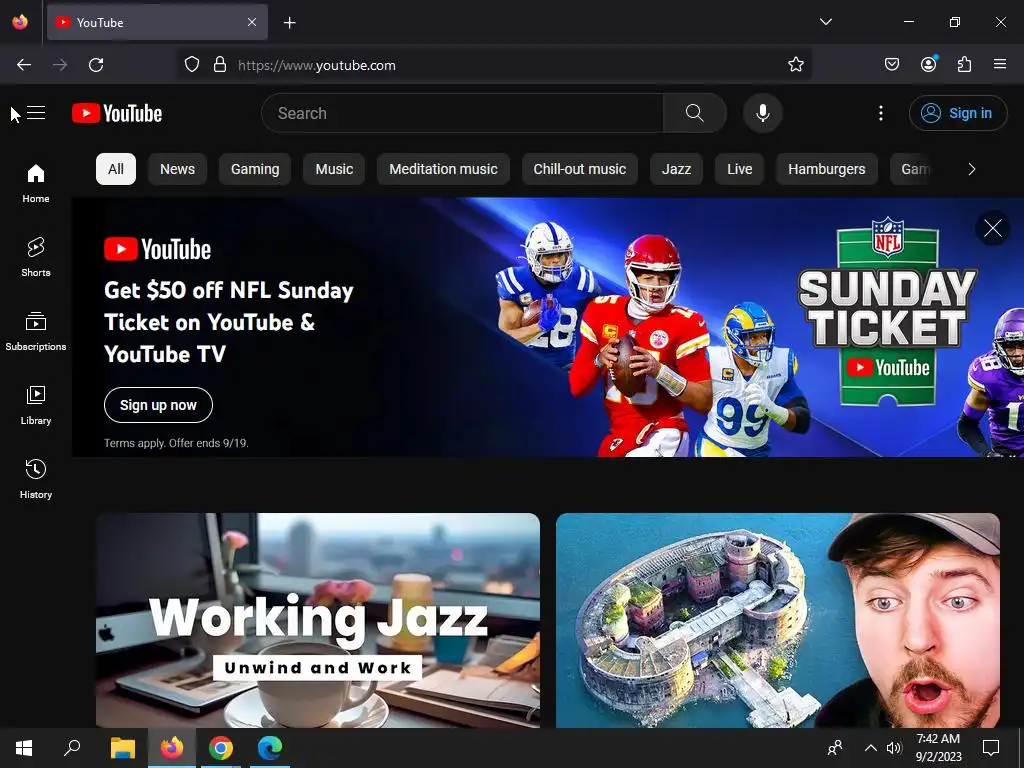Open File Explorer from taskbar
The height and width of the screenshot is (768, 1024).
click(122, 748)
